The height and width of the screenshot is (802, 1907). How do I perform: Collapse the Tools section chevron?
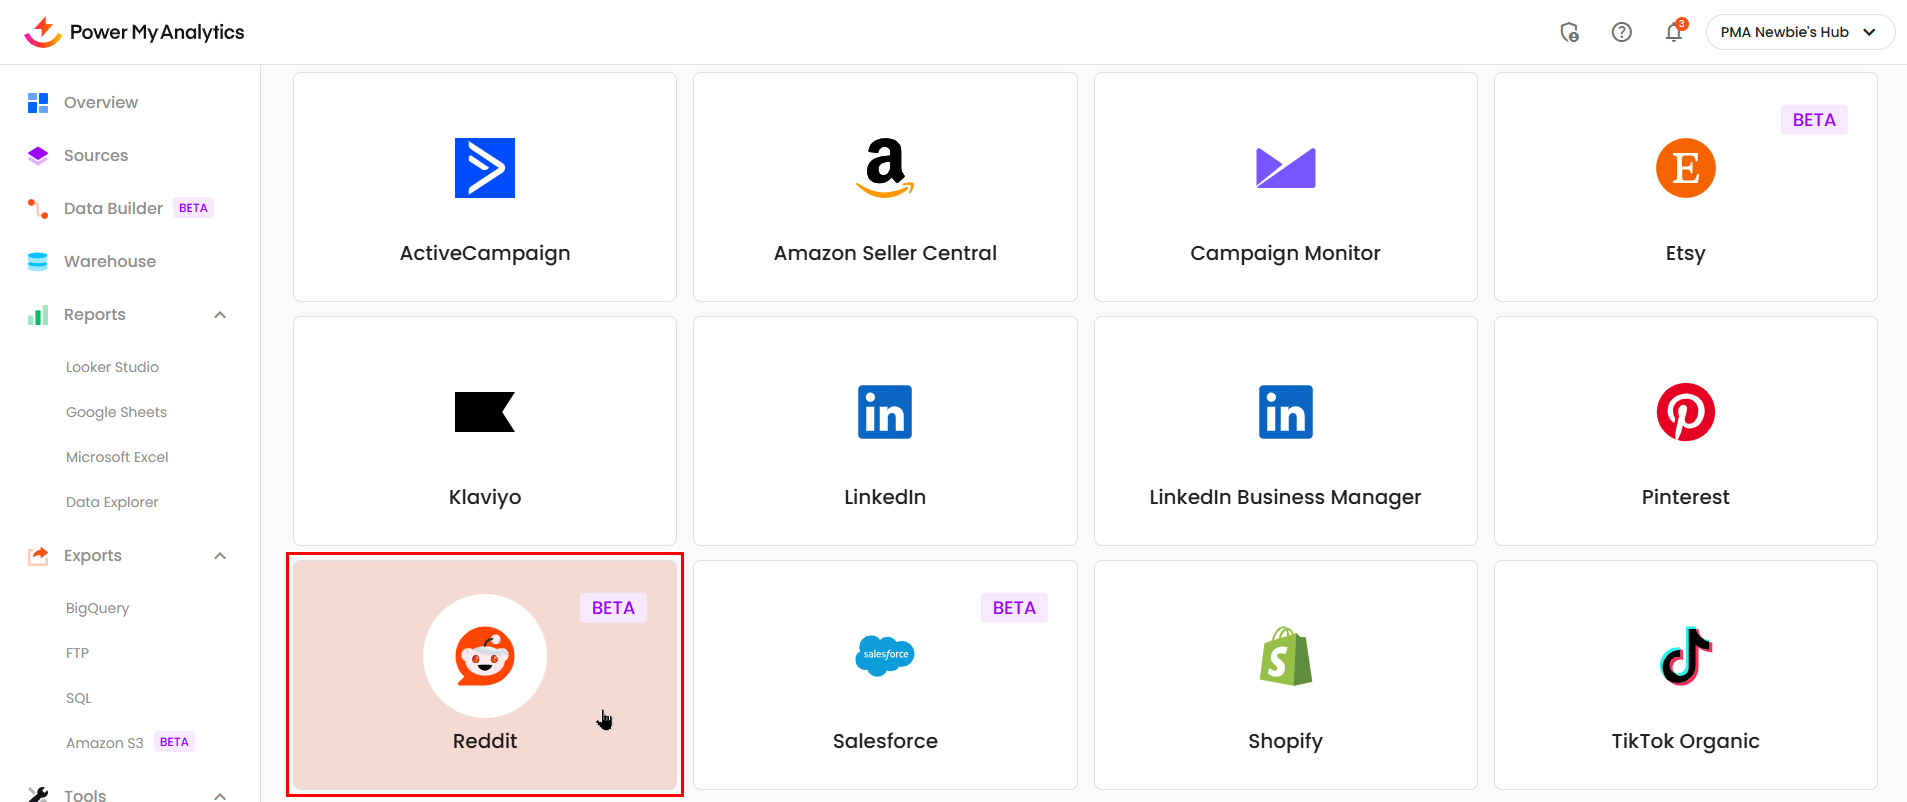220,796
